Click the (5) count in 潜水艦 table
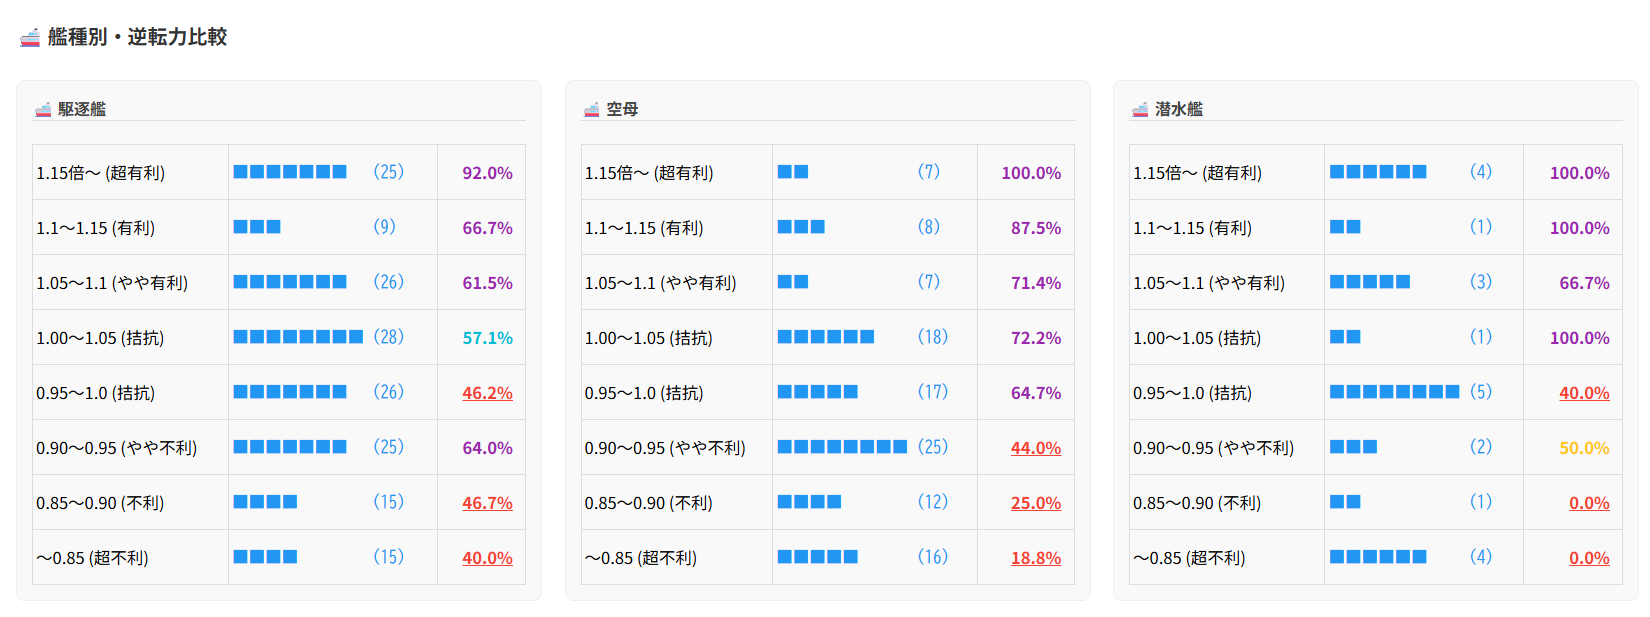This screenshot has height=617, width=1650. tap(1481, 392)
